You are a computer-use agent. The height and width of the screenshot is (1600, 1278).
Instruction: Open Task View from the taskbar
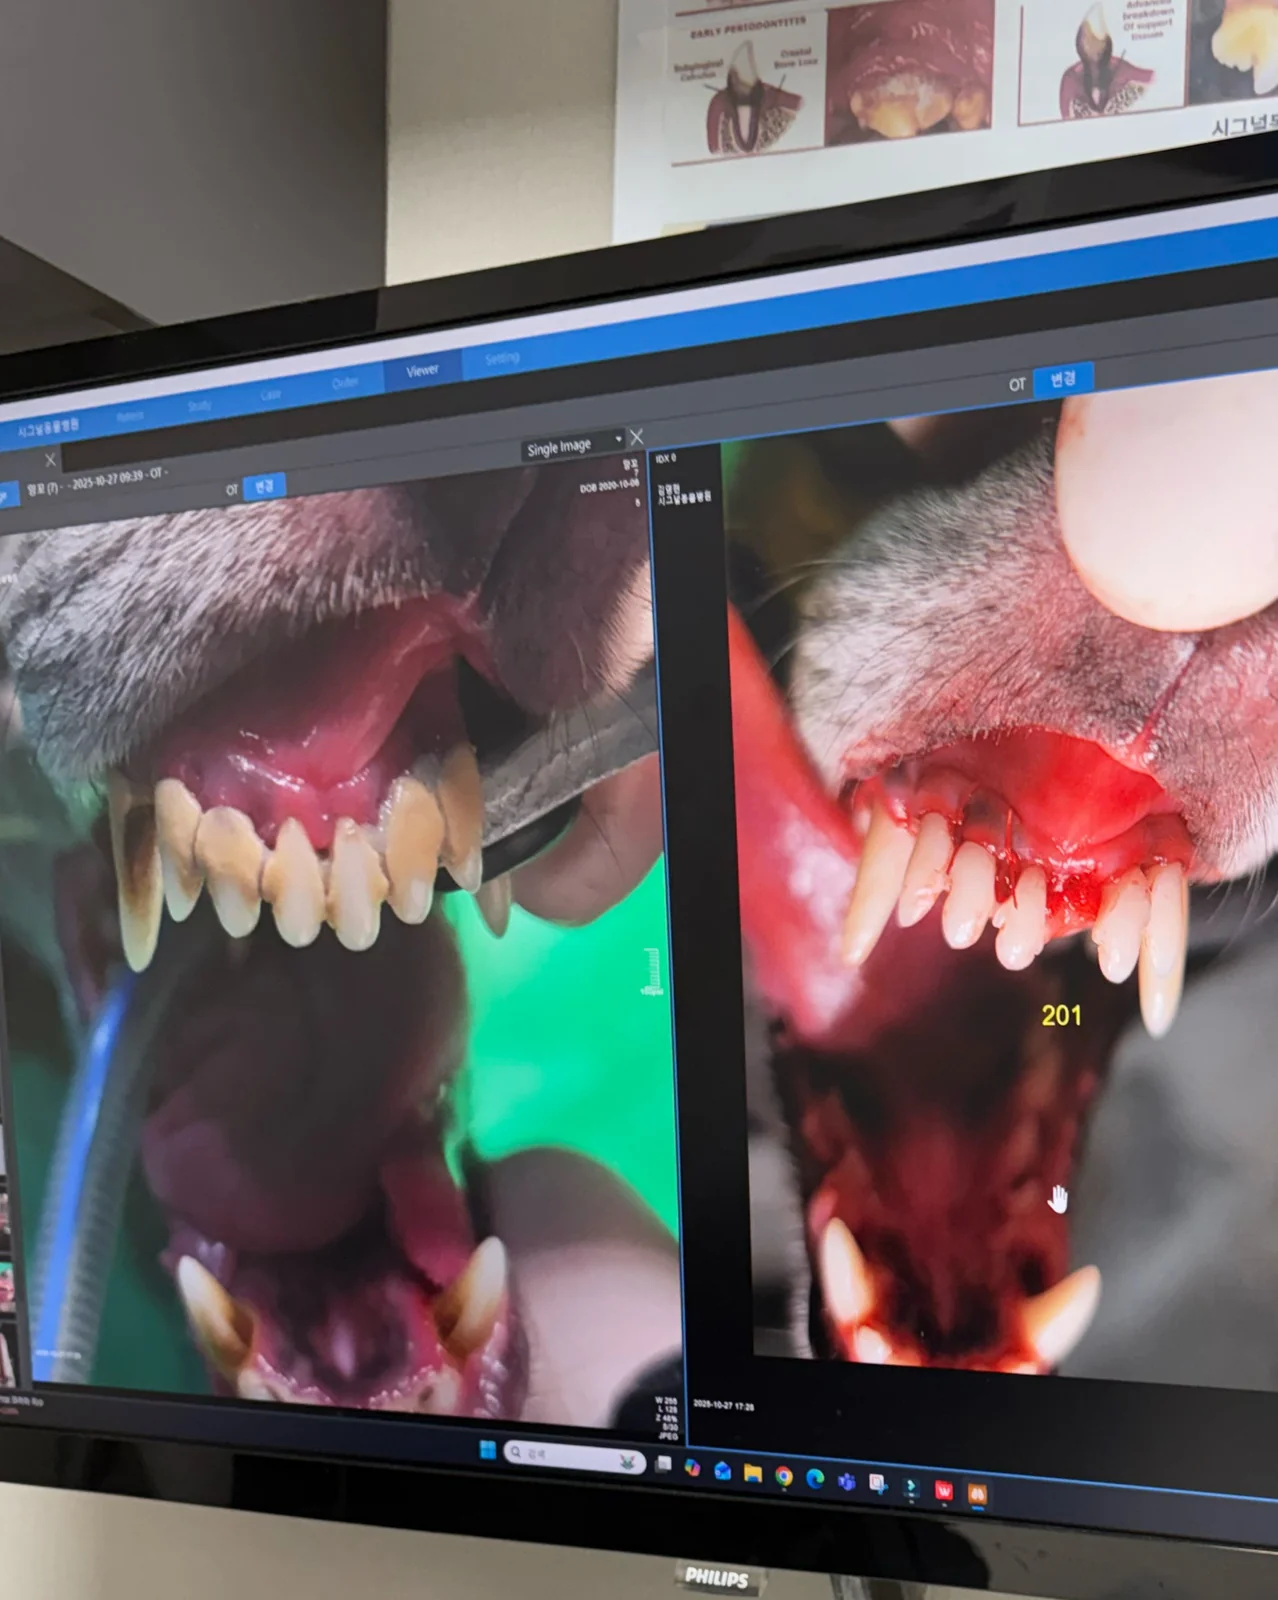tap(663, 1464)
